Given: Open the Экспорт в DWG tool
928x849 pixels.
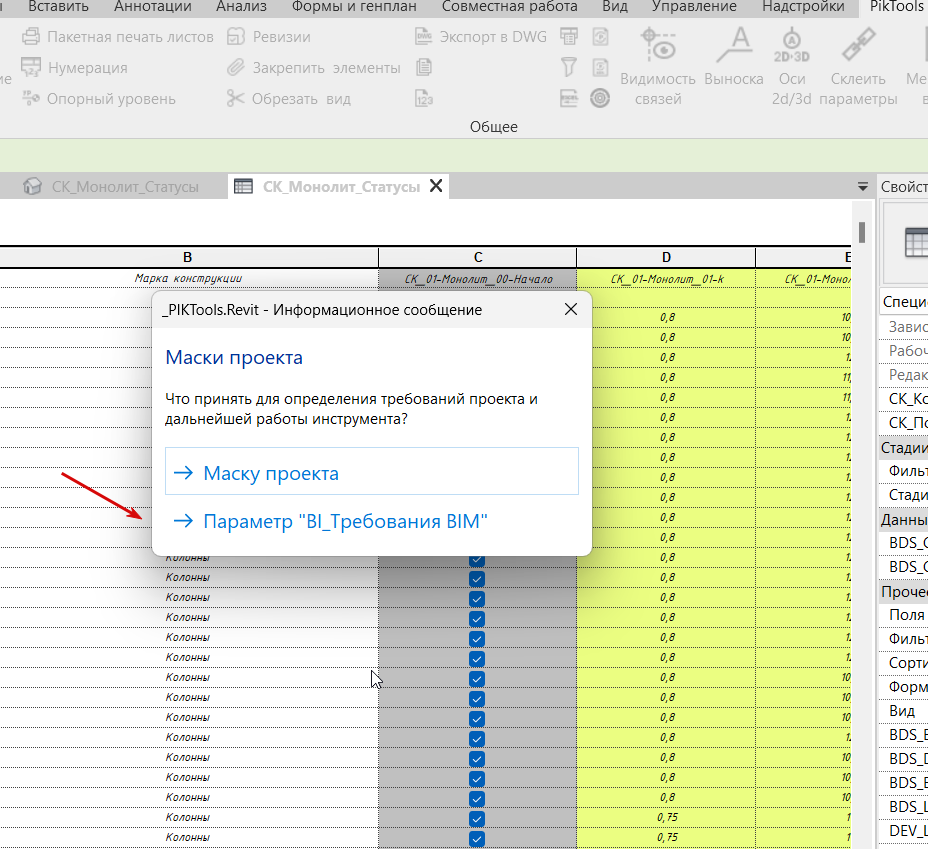Looking at the screenshot, I should point(423,37).
